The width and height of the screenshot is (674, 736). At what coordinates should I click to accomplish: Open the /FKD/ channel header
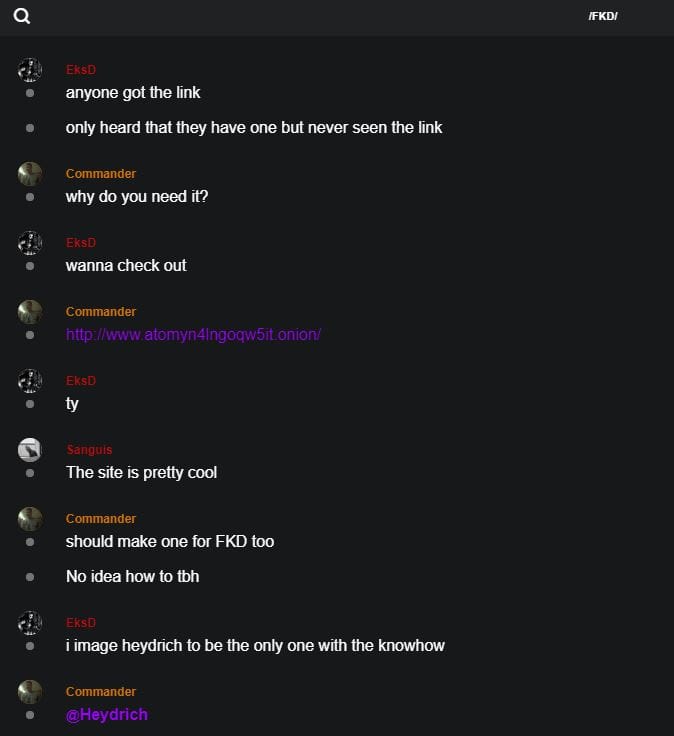[603, 16]
